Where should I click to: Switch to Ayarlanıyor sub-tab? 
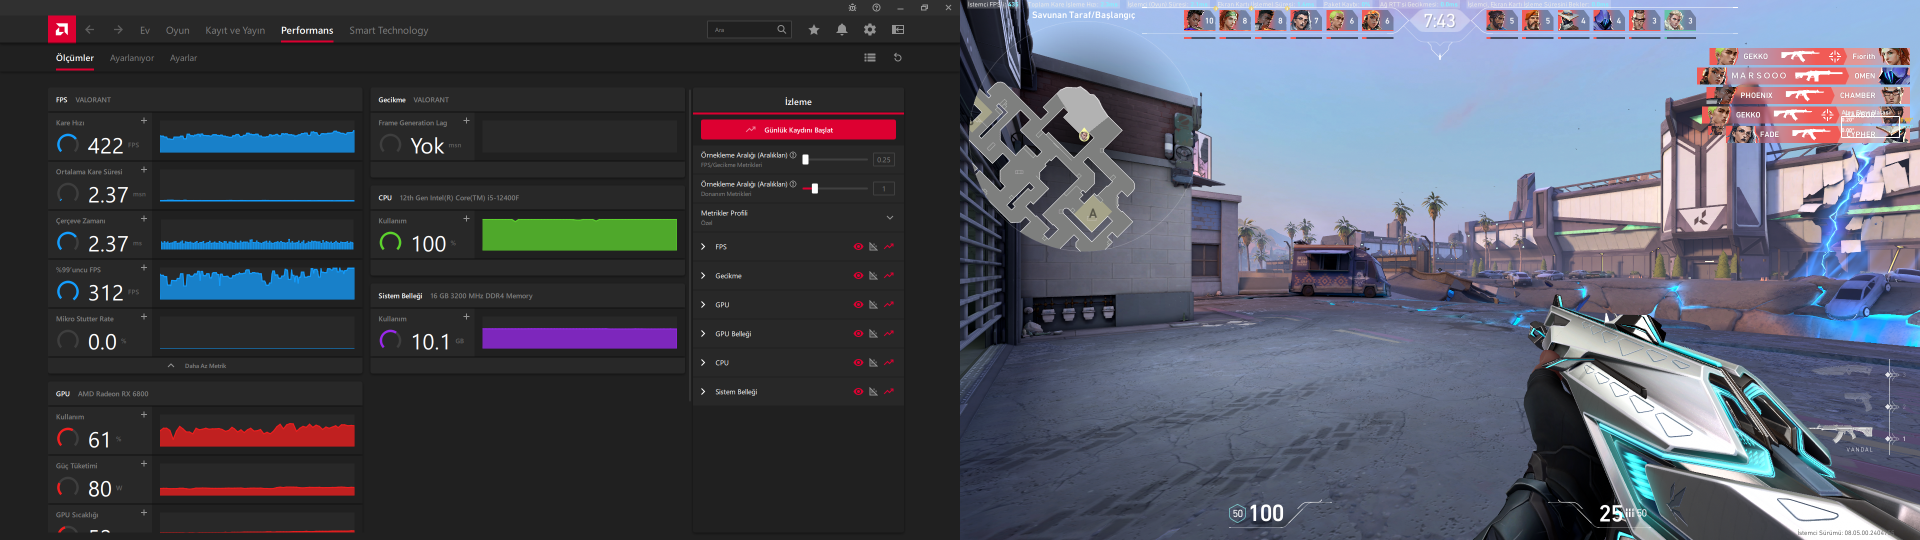coord(132,58)
